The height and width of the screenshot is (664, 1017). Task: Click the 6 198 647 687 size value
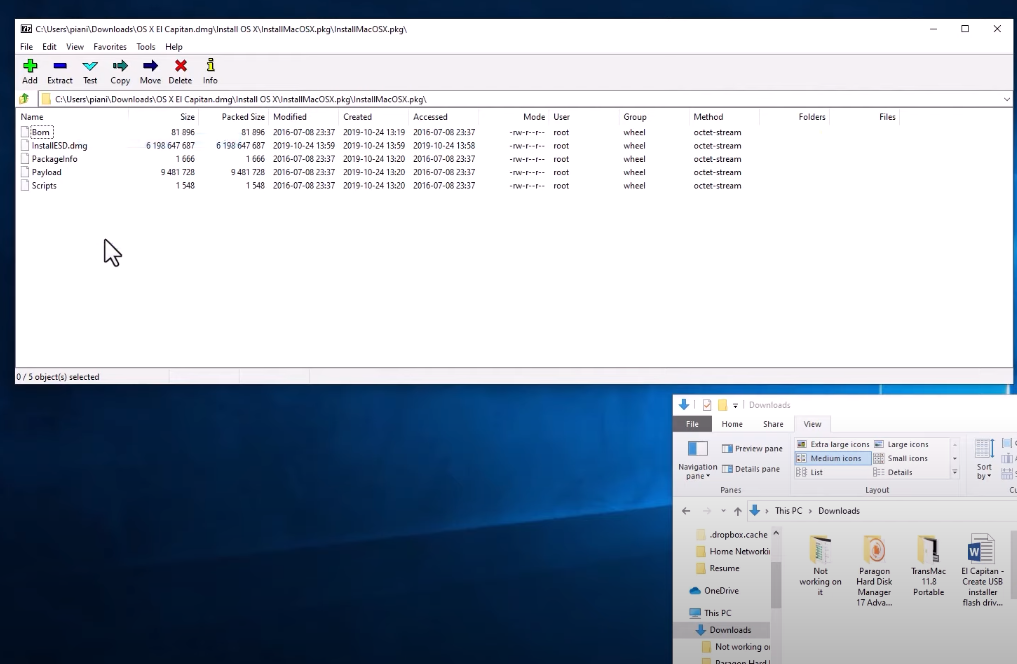170,145
